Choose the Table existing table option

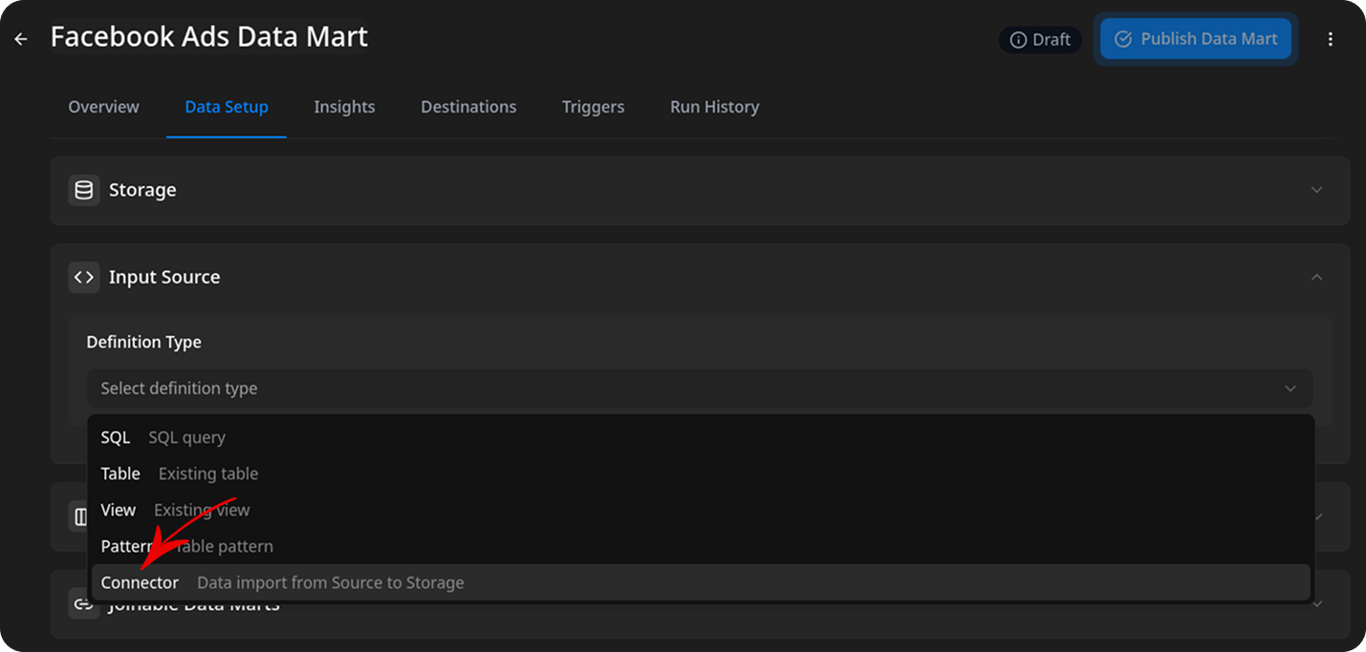click(x=701, y=474)
